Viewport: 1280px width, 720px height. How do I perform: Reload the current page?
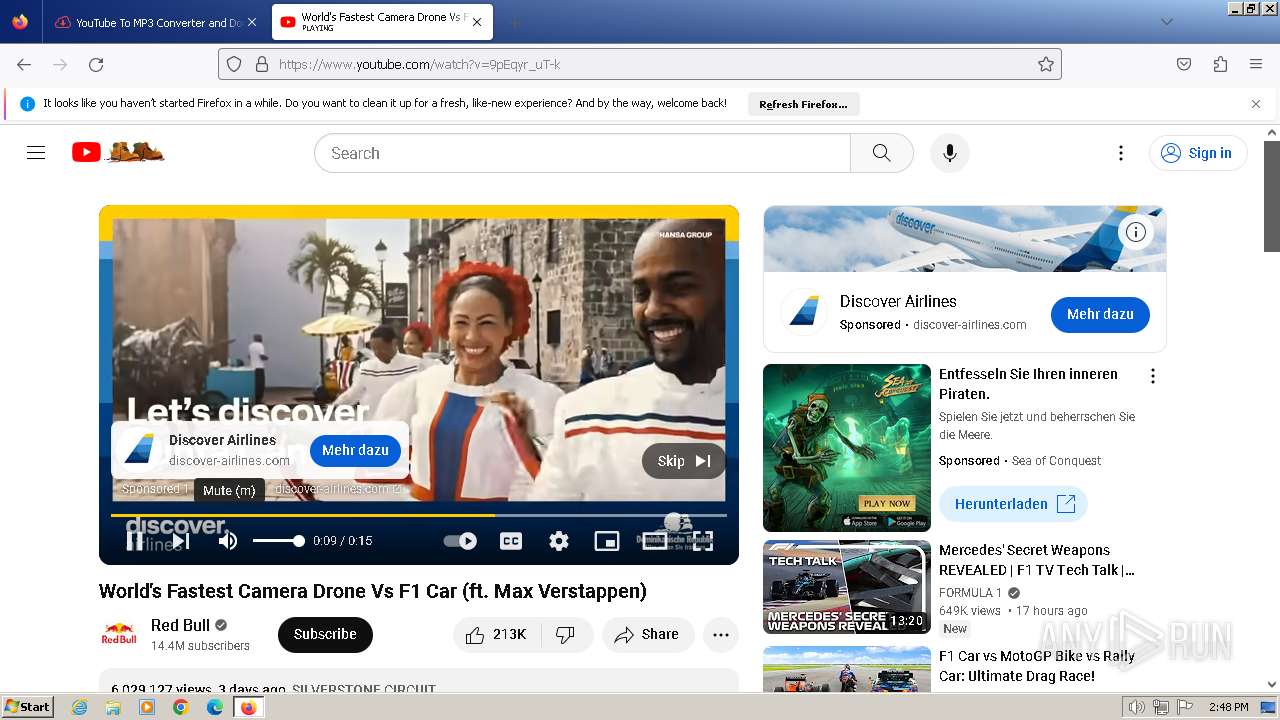point(96,64)
